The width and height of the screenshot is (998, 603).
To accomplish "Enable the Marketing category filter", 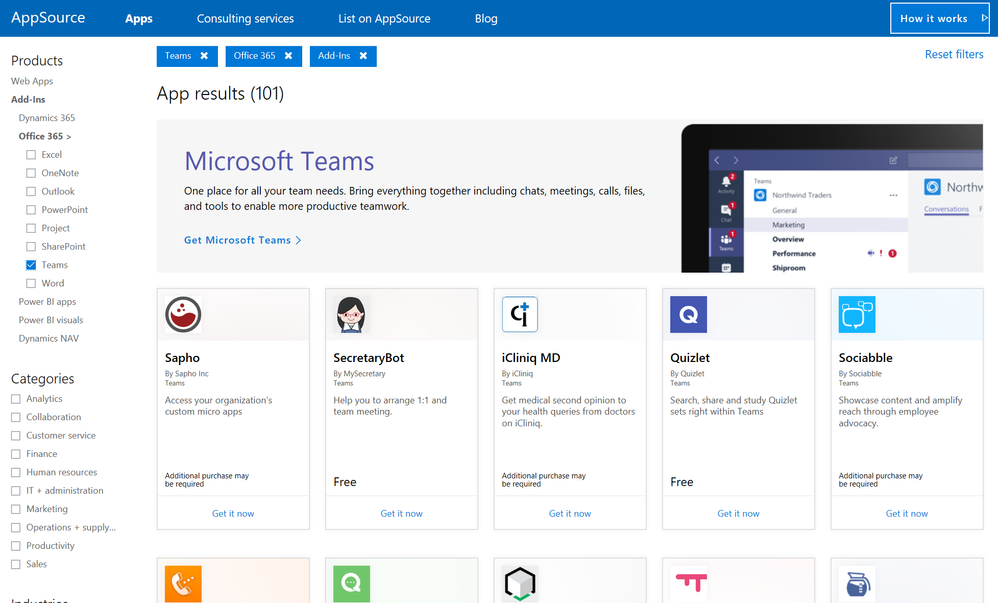I will click(16, 509).
